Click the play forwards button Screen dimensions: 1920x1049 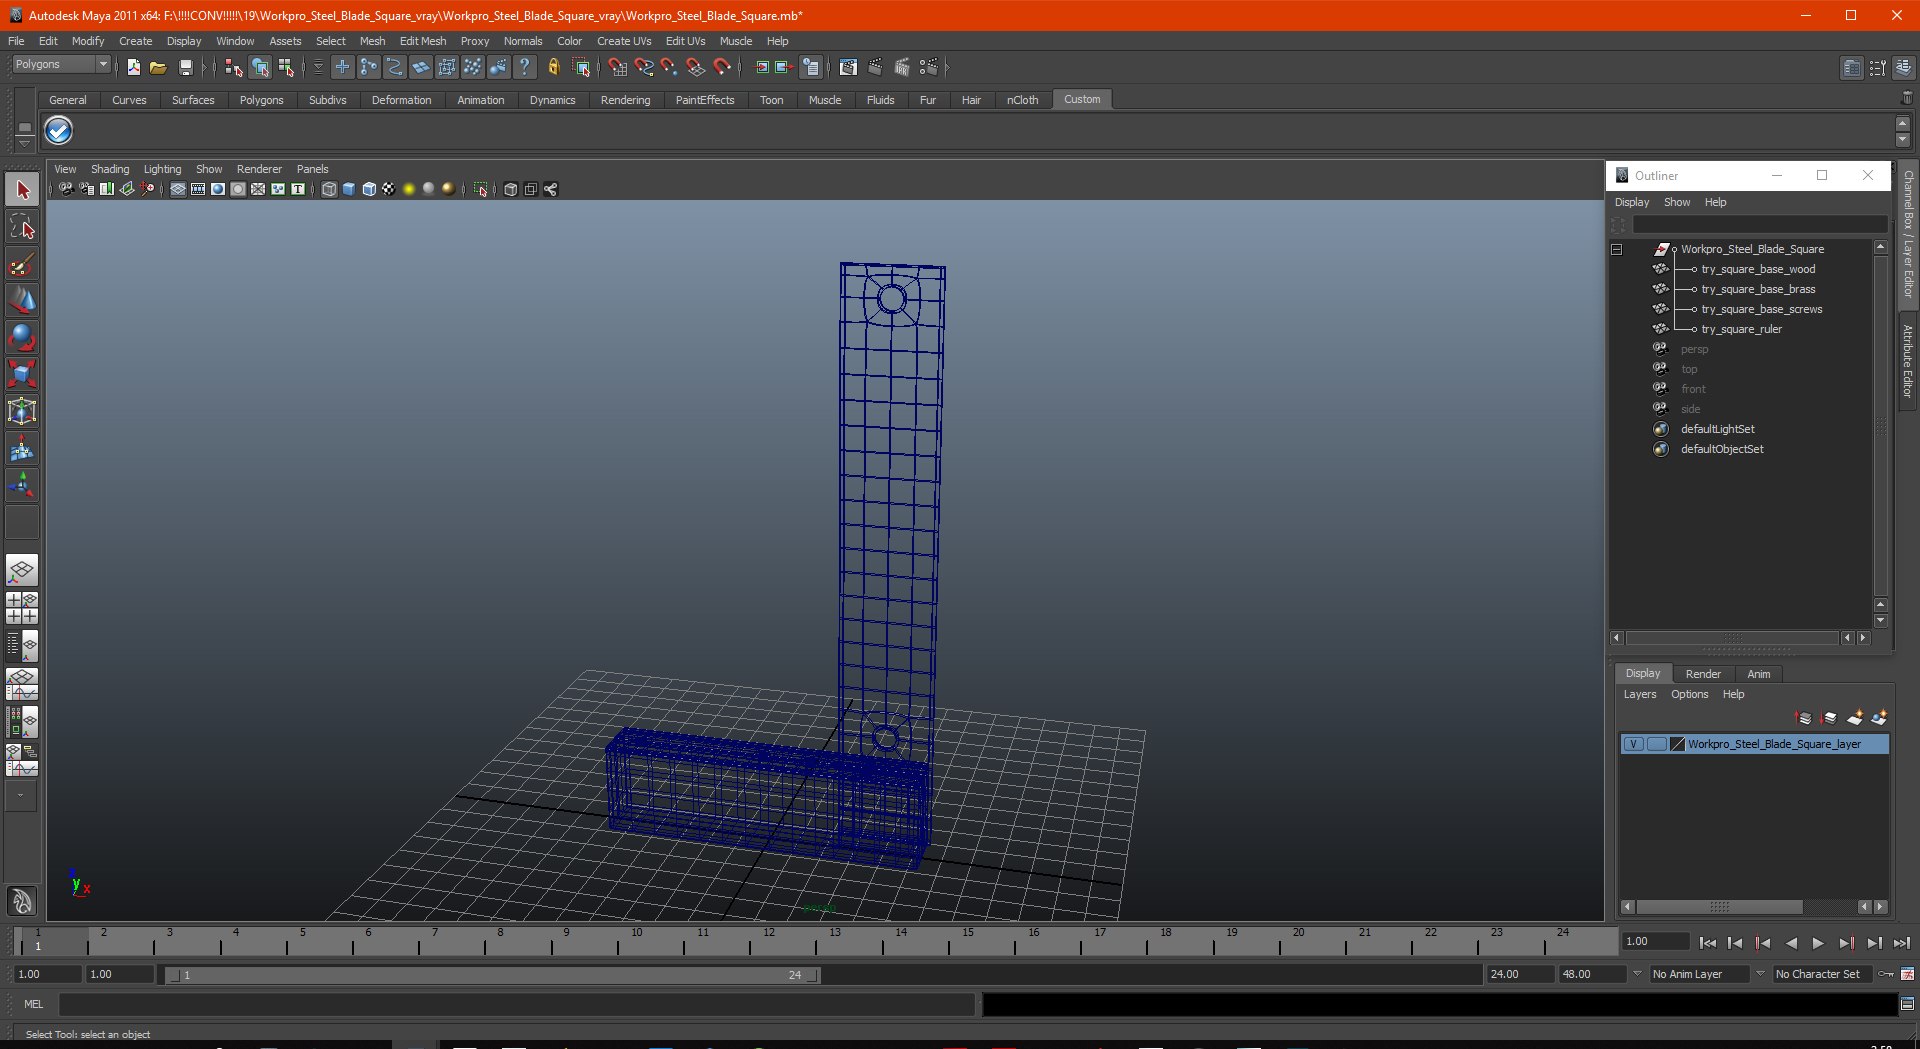(1818, 942)
